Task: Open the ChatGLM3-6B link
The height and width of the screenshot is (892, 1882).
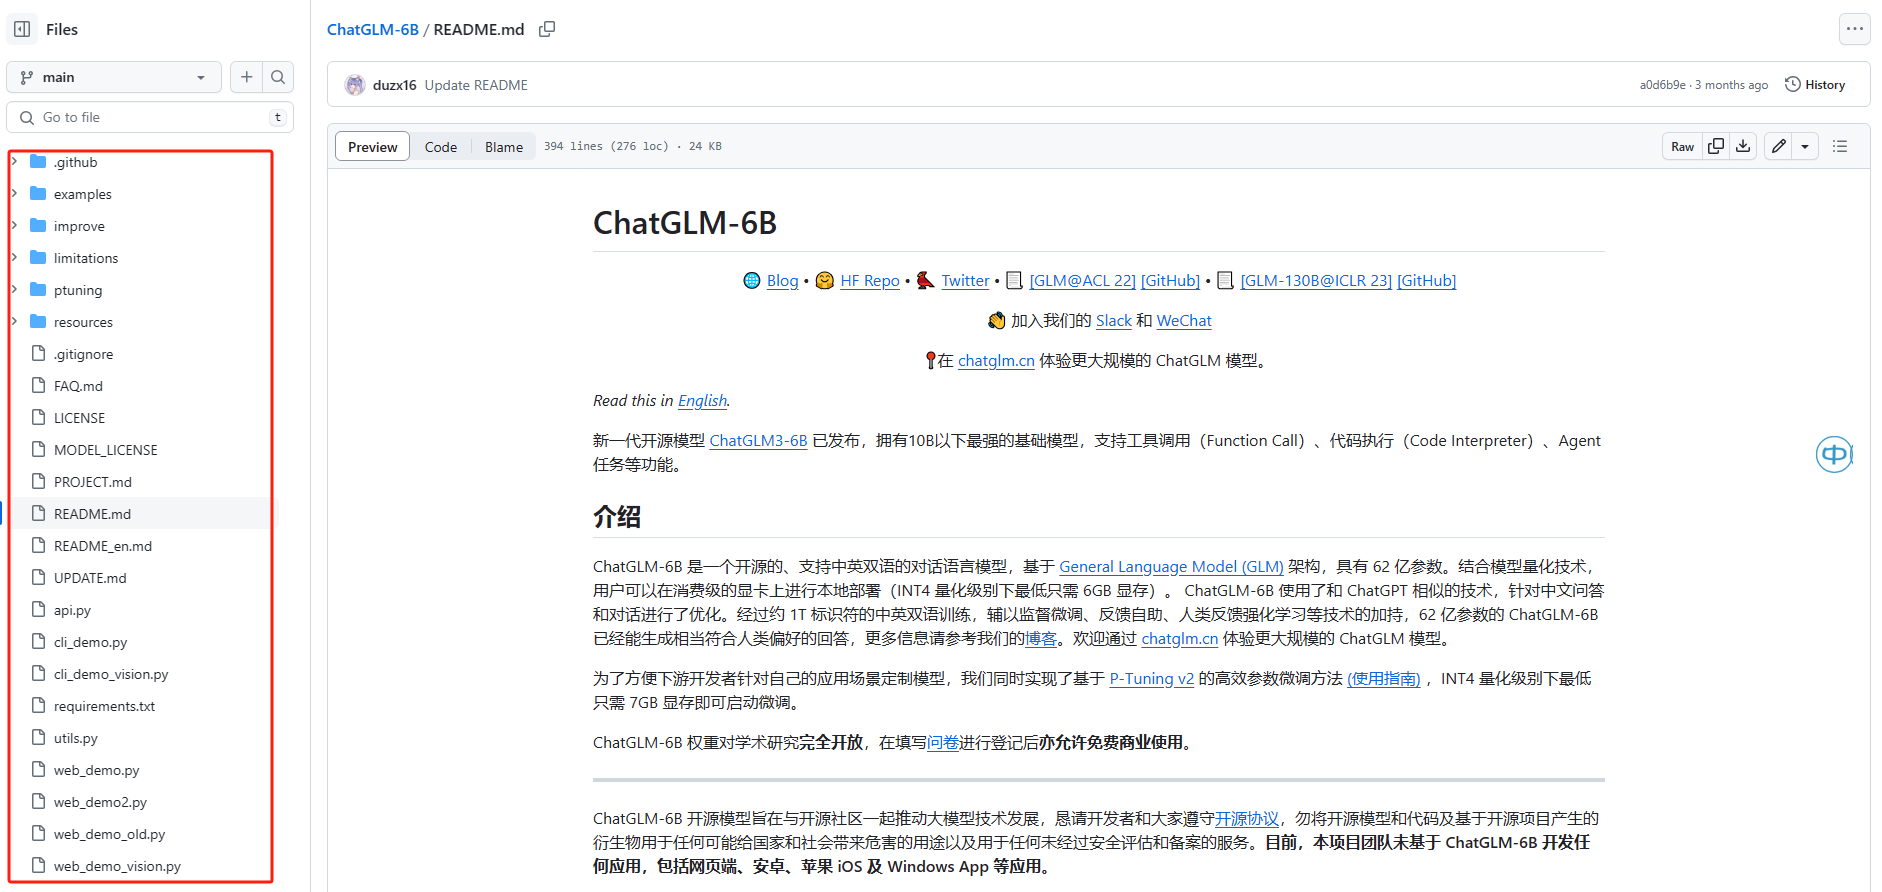Action: (x=758, y=441)
